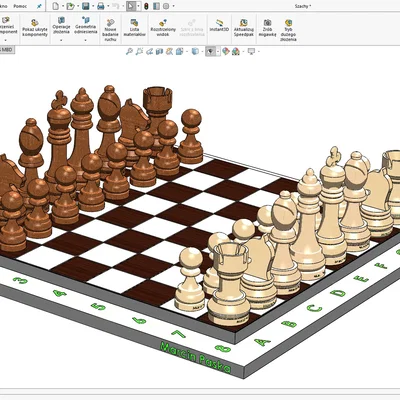Screen dimensions: 400x400
Task: Click the Apply Scene icon
Action: coord(236,51)
